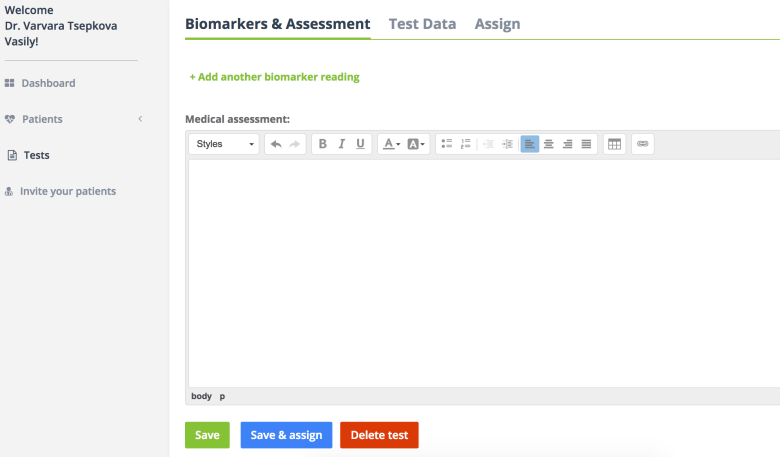Click Add another biomarker reading link
780x457 pixels.
coord(274,77)
